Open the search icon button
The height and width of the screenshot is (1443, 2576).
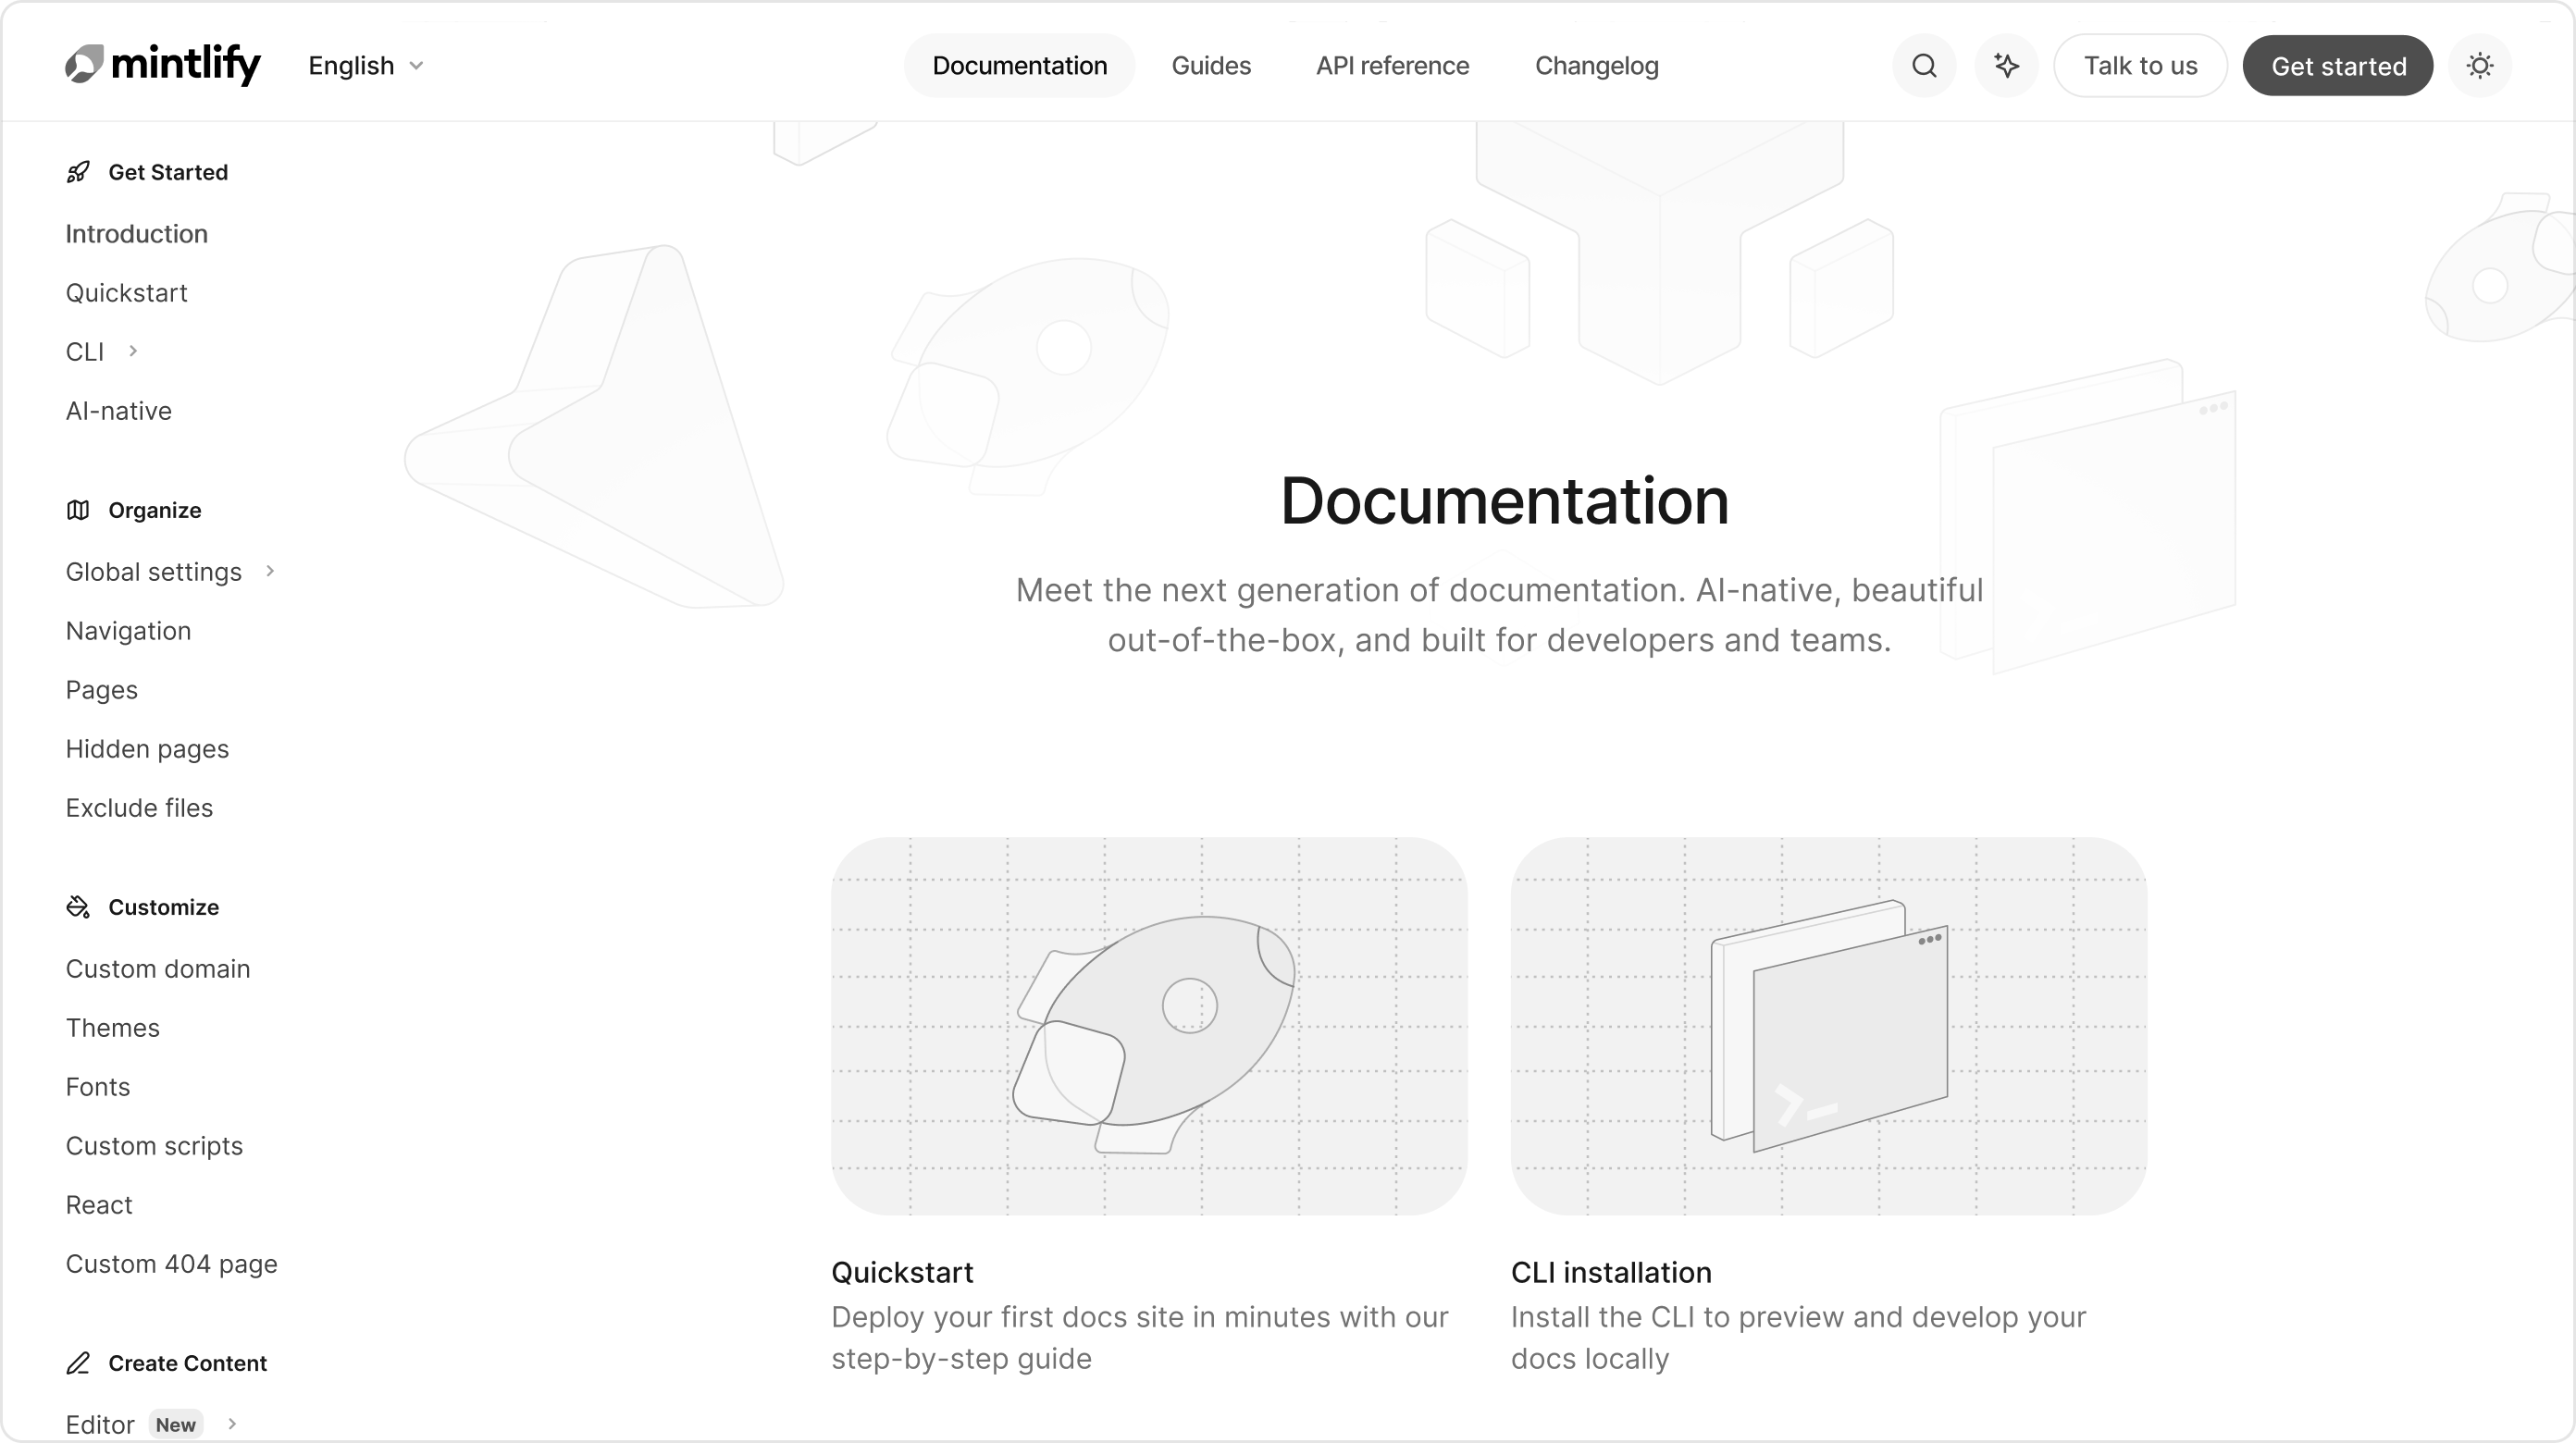[1924, 66]
